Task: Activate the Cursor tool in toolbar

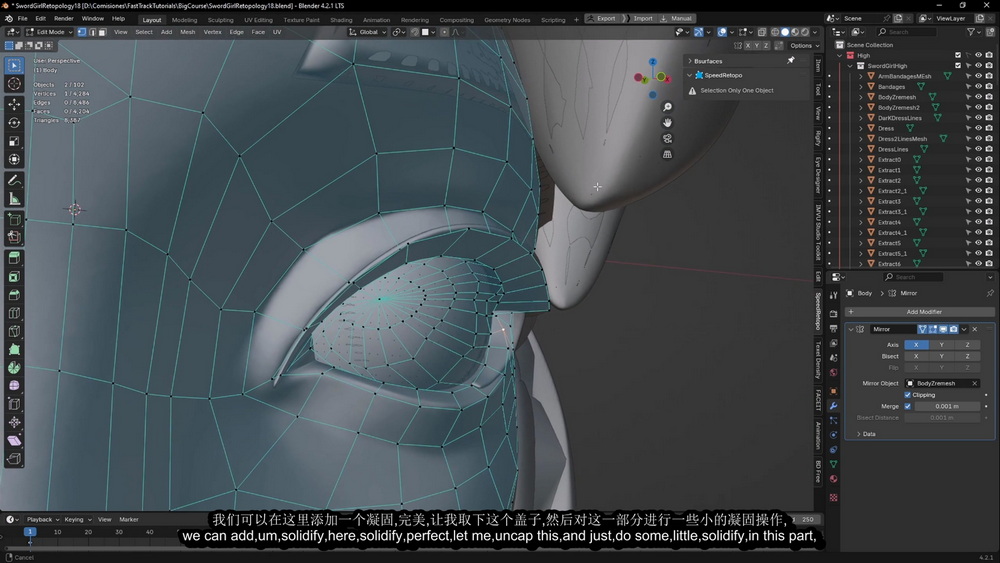Action: click(14, 84)
